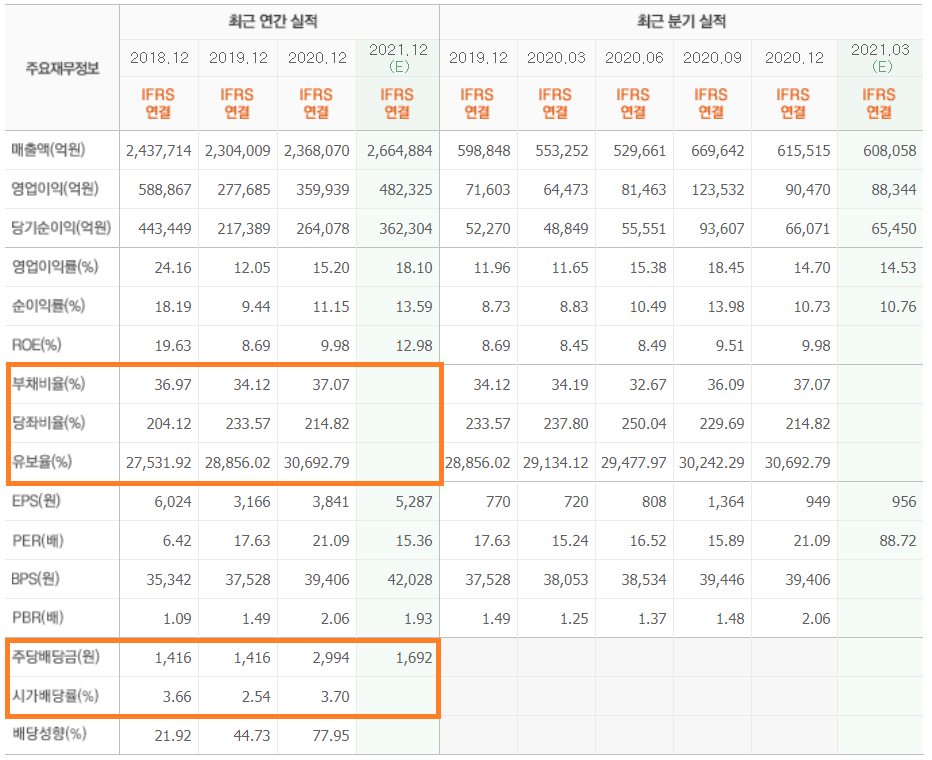Viewport: 932px width, 760px height.
Task: Click the PER value '6.42'
Action: pos(177,541)
